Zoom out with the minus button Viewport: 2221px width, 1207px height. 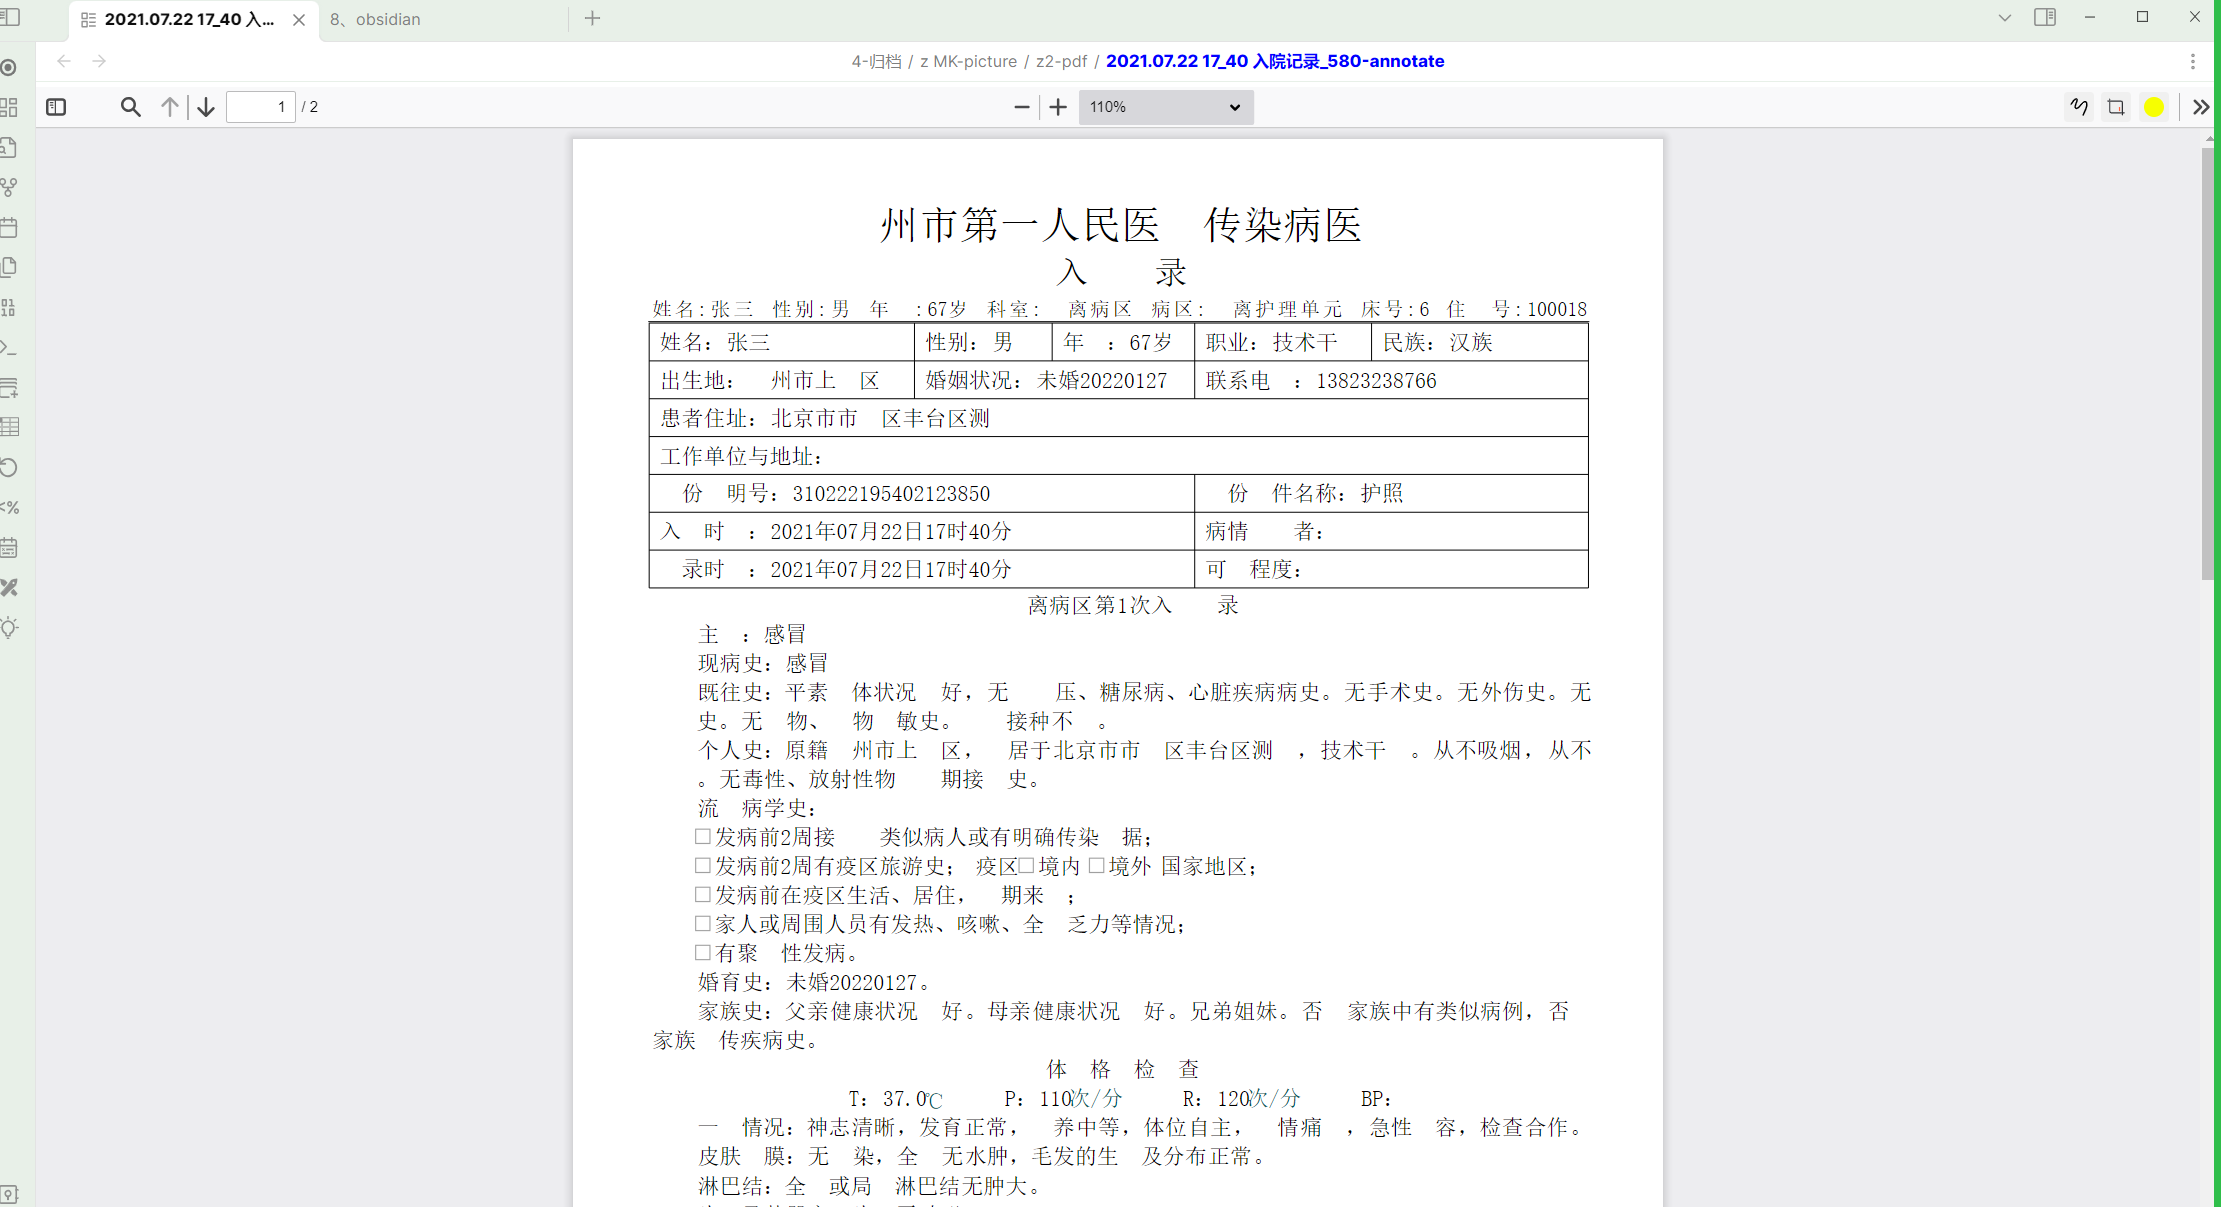pos(1022,107)
